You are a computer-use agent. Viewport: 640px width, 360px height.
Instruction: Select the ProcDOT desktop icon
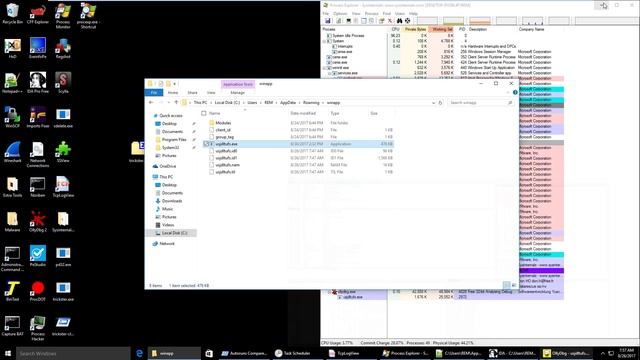(x=38, y=291)
